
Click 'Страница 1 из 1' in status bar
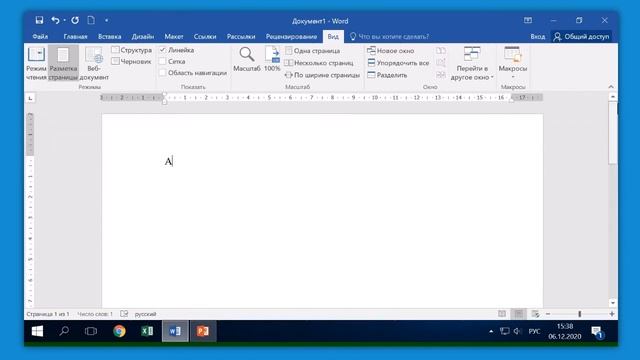pyautogui.click(x=48, y=314)
